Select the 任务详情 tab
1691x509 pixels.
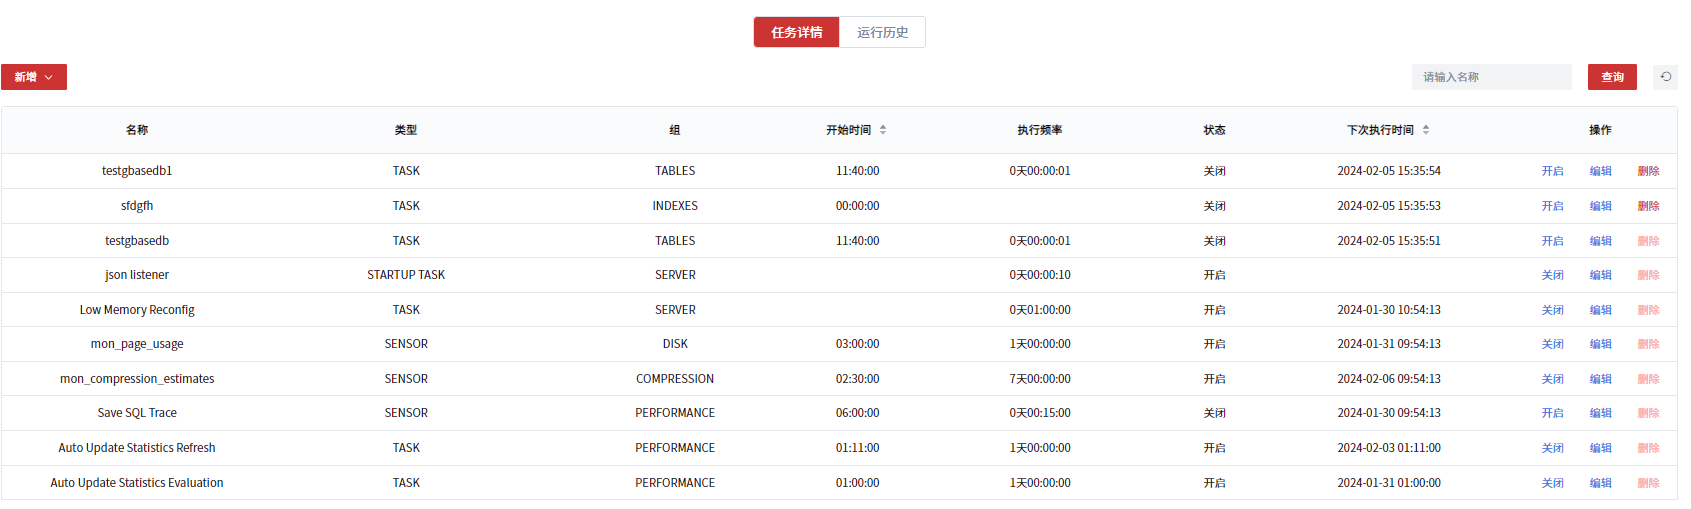[796, 32]
